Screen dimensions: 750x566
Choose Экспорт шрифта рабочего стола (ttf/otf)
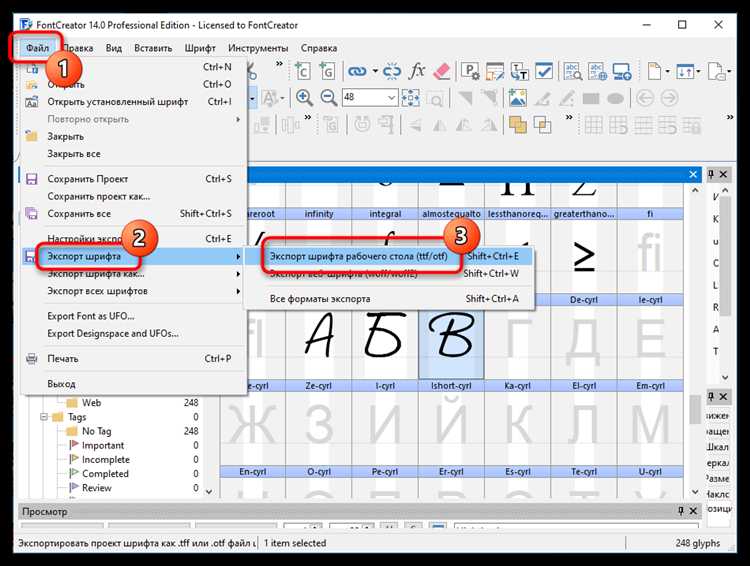(389, 256)
